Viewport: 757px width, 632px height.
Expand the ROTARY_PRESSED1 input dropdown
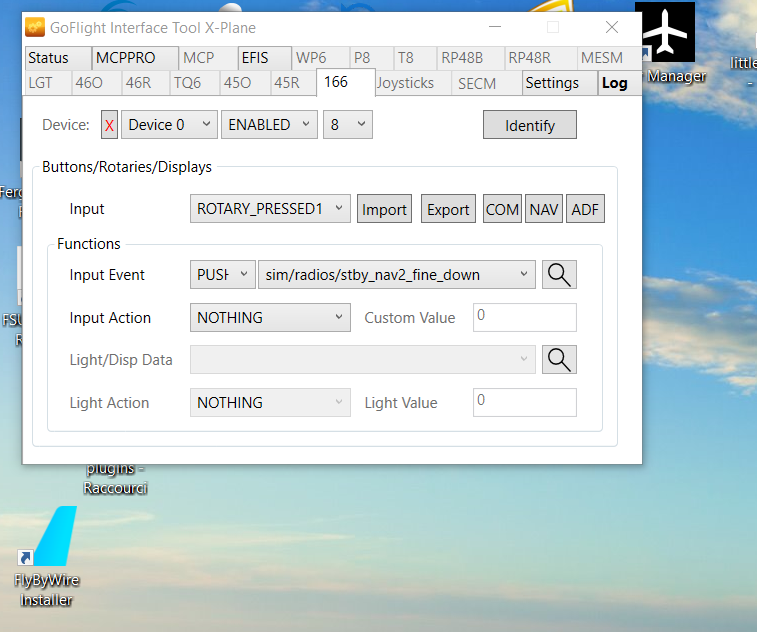coord(270,209)
